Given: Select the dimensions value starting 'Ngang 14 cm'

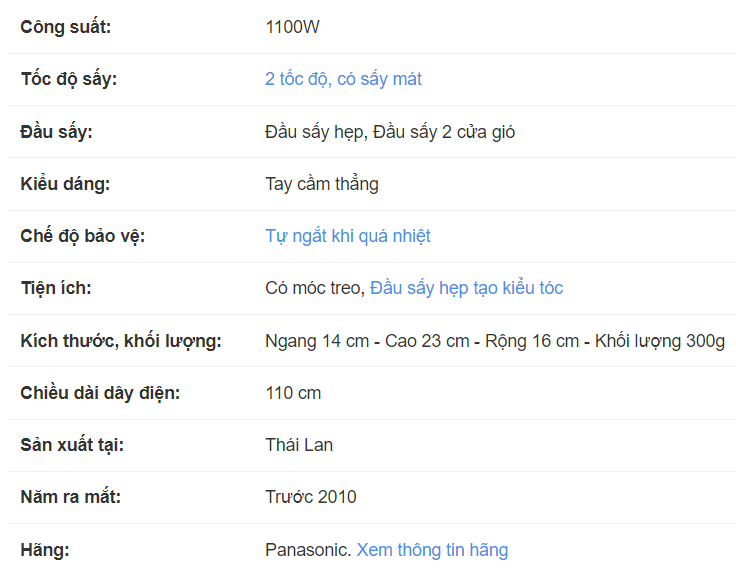Looking at the screenshot, I should click(x=495, y=341).
